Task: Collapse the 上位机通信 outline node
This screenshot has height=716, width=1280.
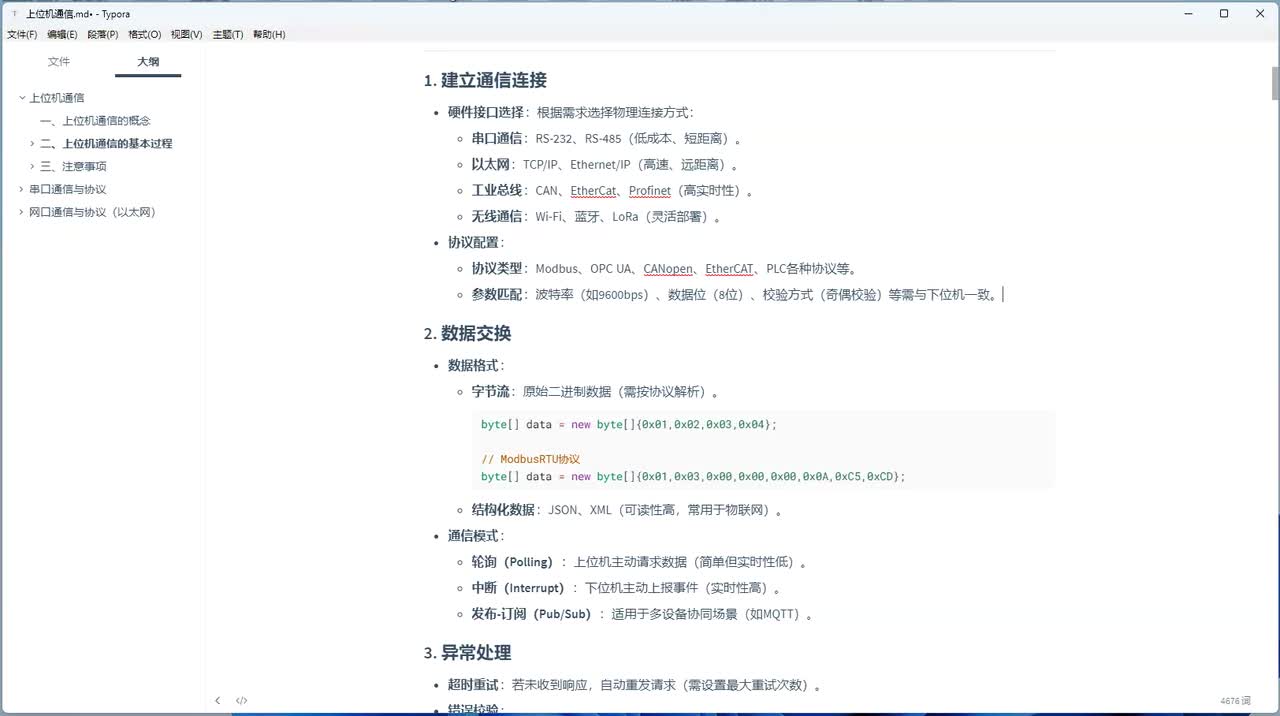Action: click(x=22, y=98)
